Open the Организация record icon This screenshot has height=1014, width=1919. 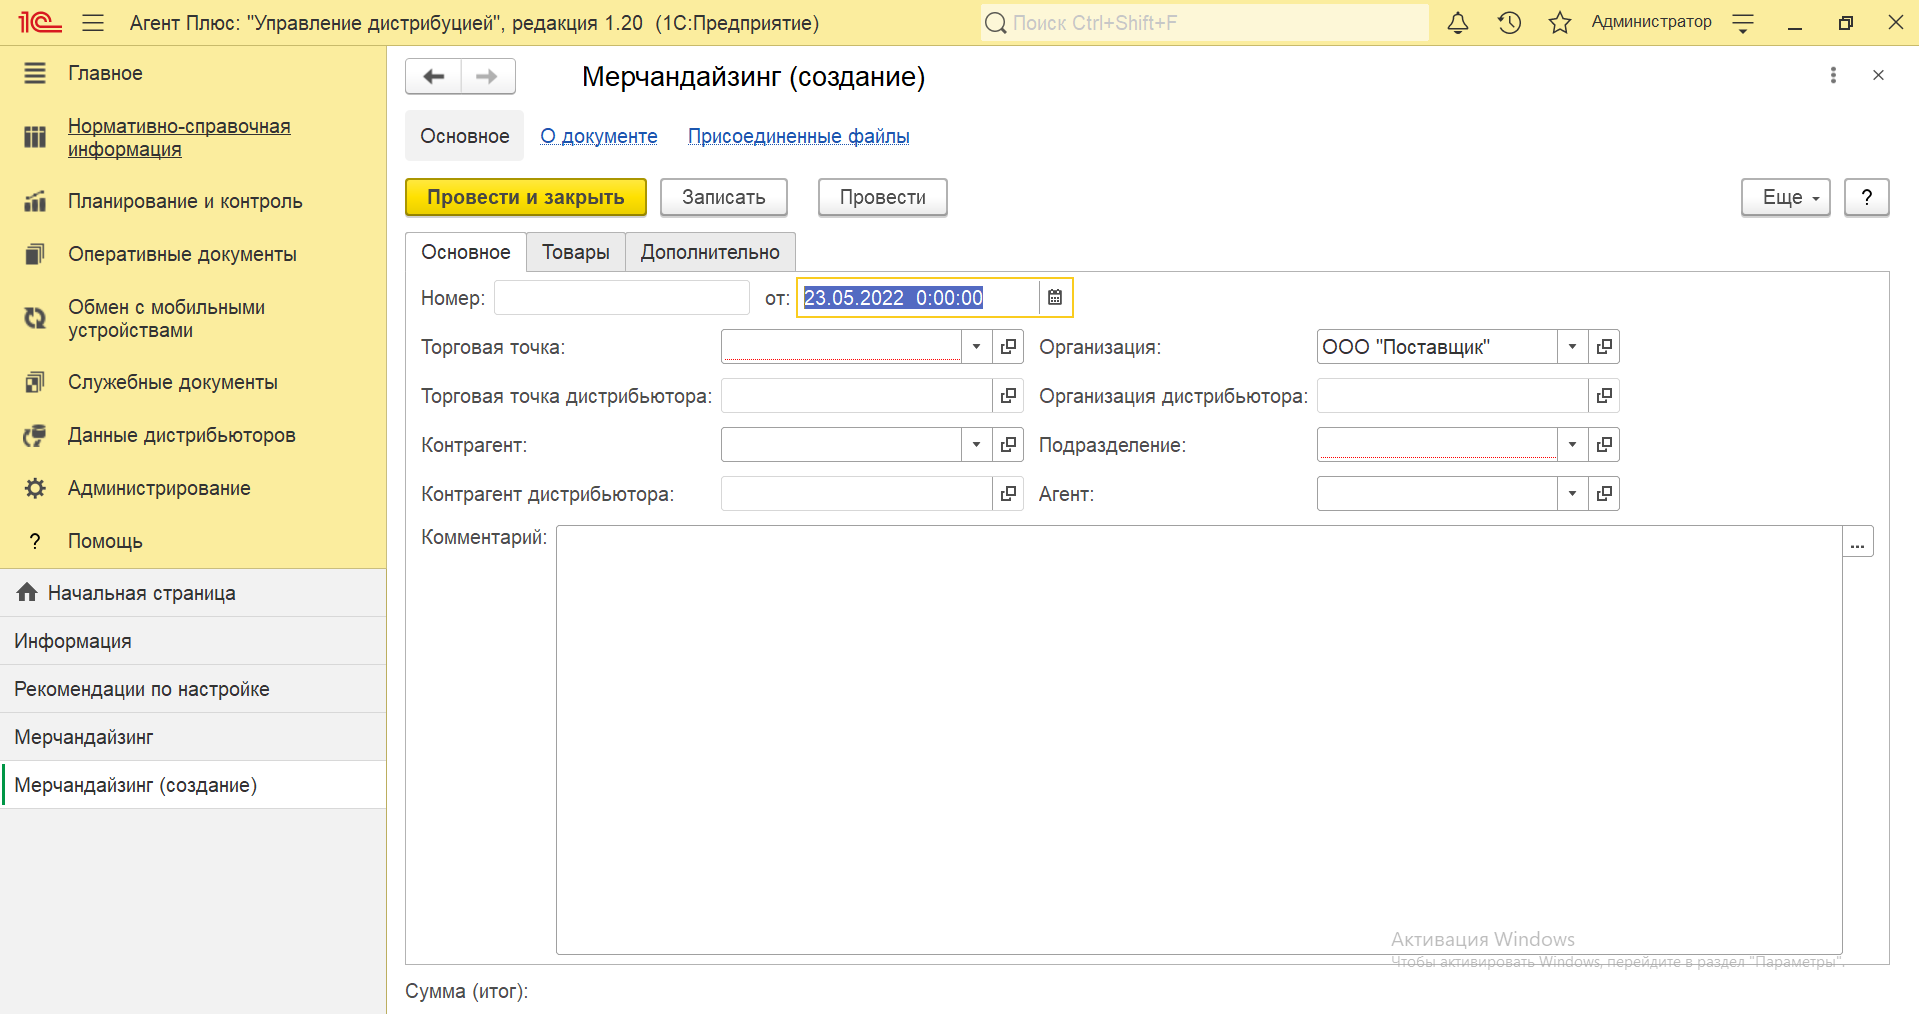coord(1604,346)
